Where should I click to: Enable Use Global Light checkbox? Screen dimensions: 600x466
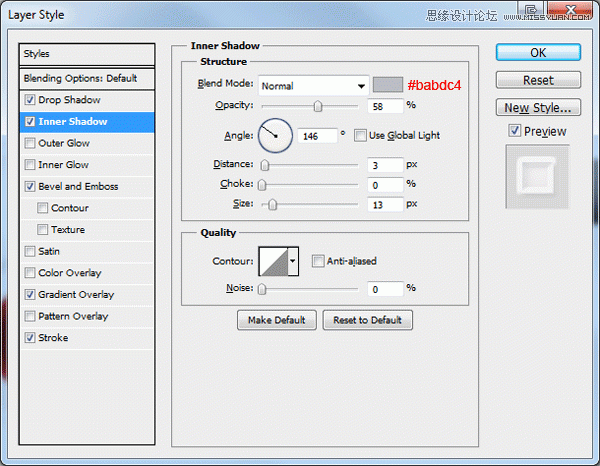(x=360, y=135)
